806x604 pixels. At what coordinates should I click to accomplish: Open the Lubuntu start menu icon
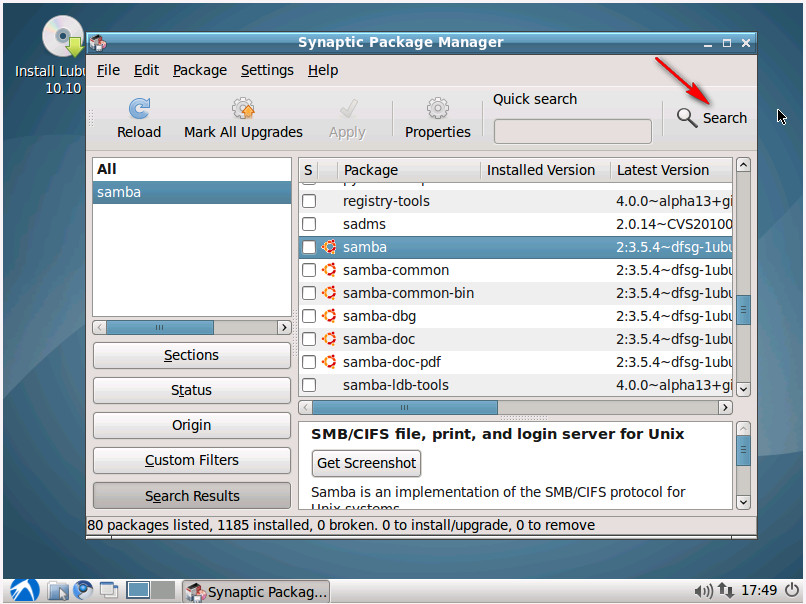pyautogui.click(x=24, y=591)
